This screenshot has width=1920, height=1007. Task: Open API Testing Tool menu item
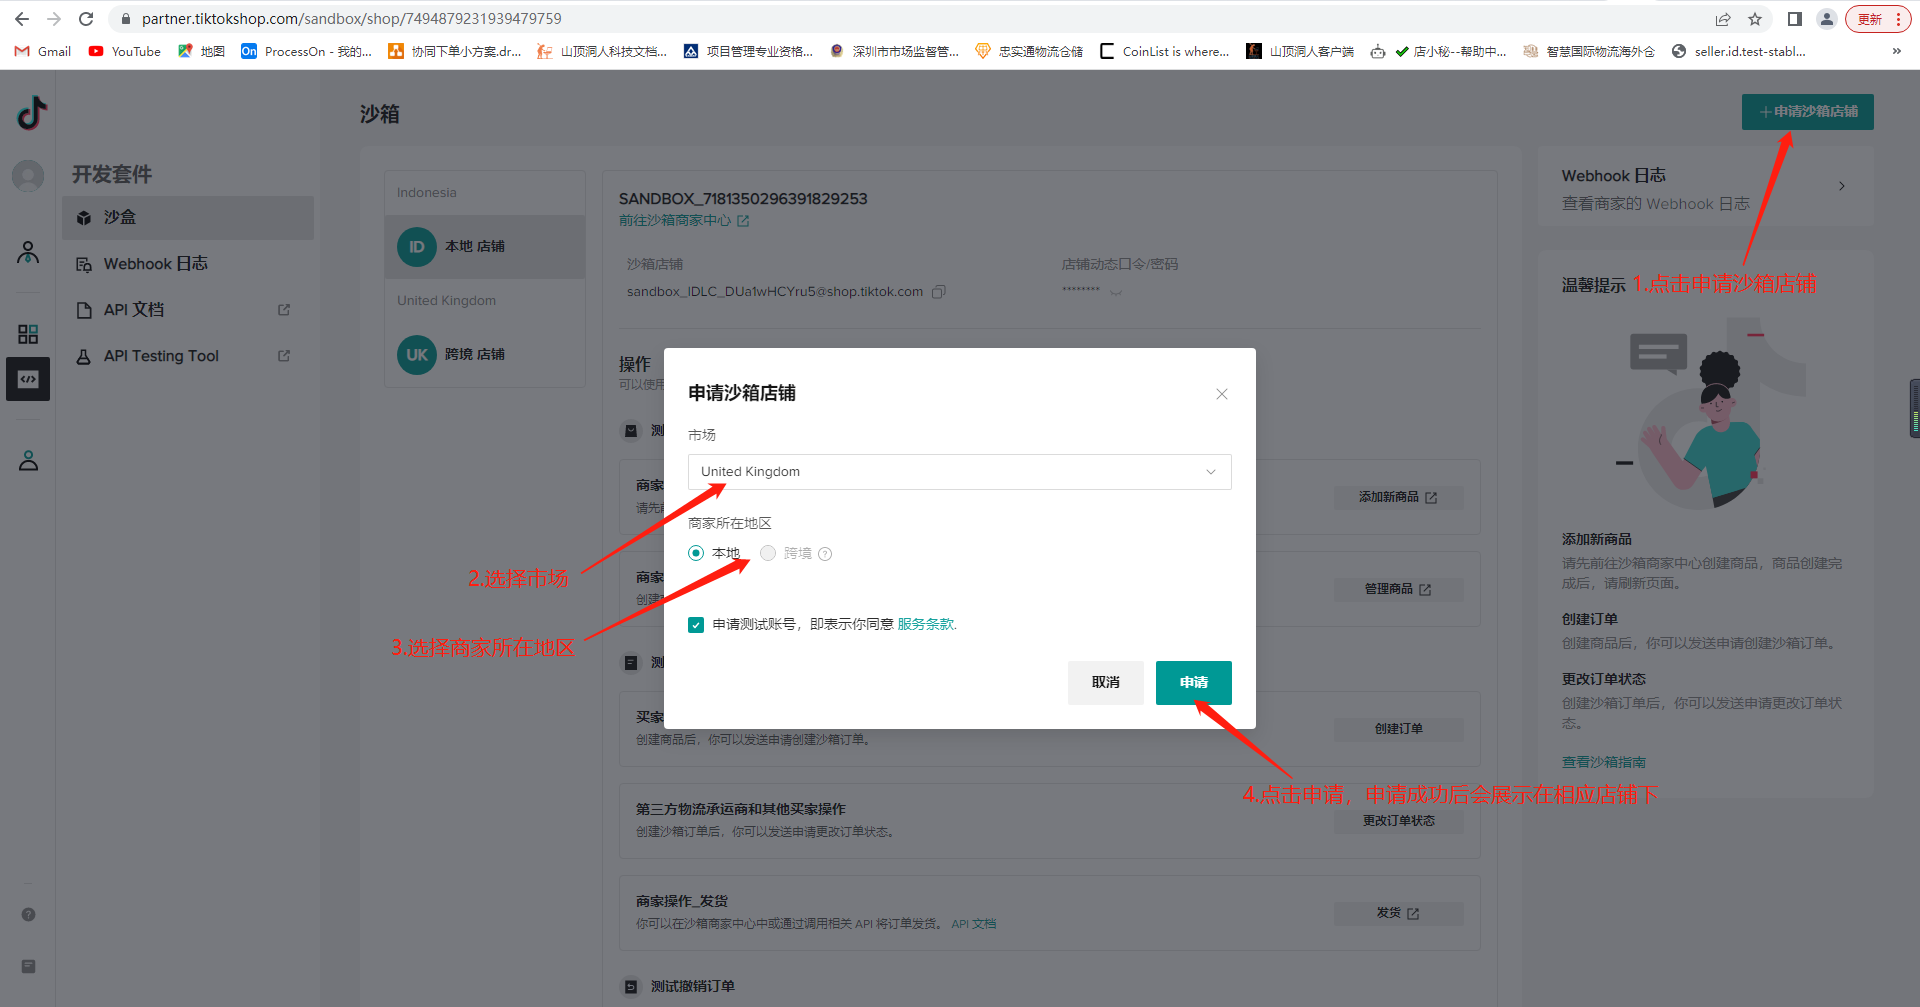click(x=161, y=356)
